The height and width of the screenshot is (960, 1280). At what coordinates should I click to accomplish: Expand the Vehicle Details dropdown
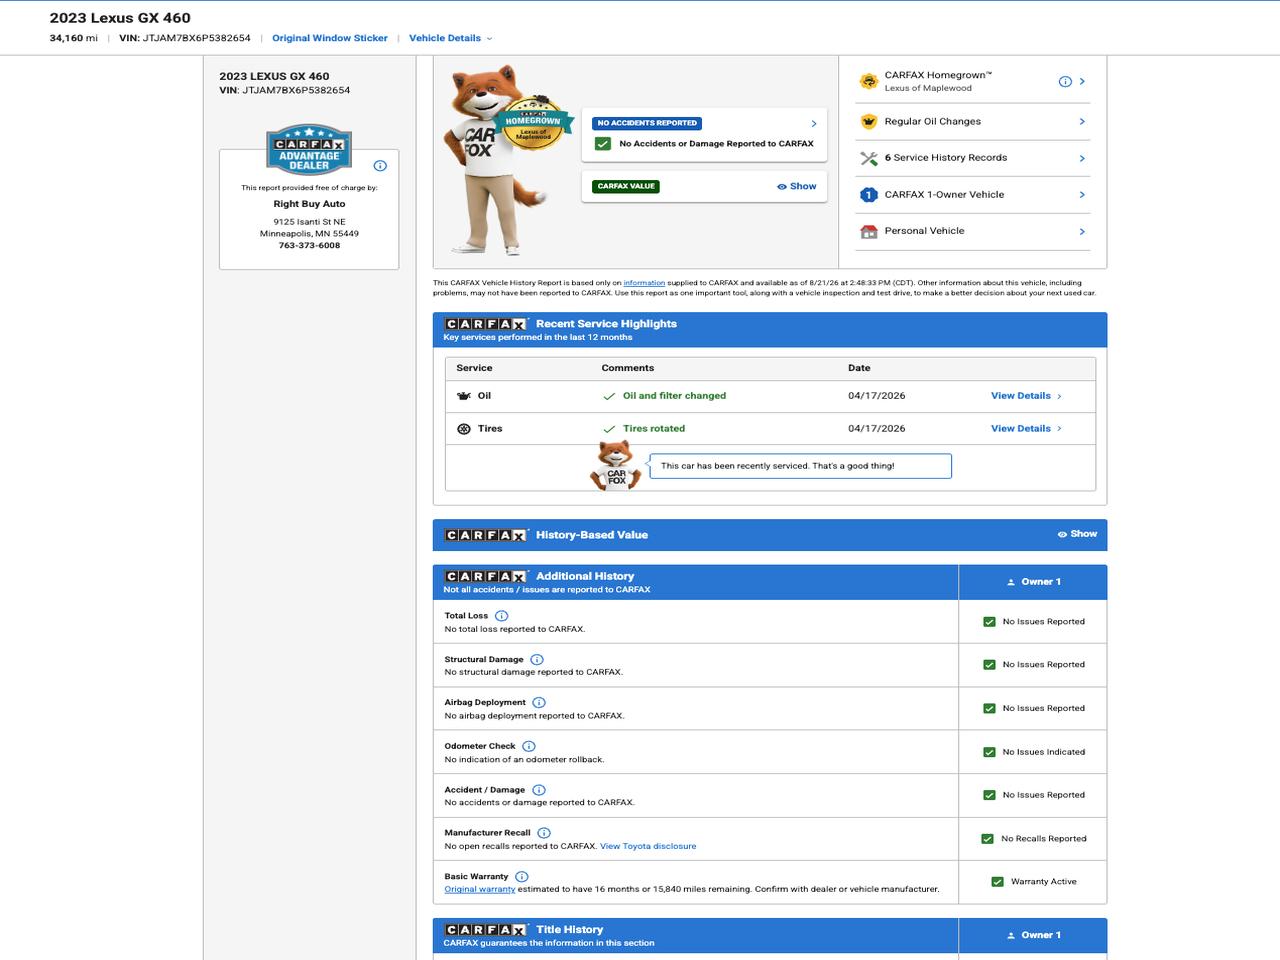(450, 38)
